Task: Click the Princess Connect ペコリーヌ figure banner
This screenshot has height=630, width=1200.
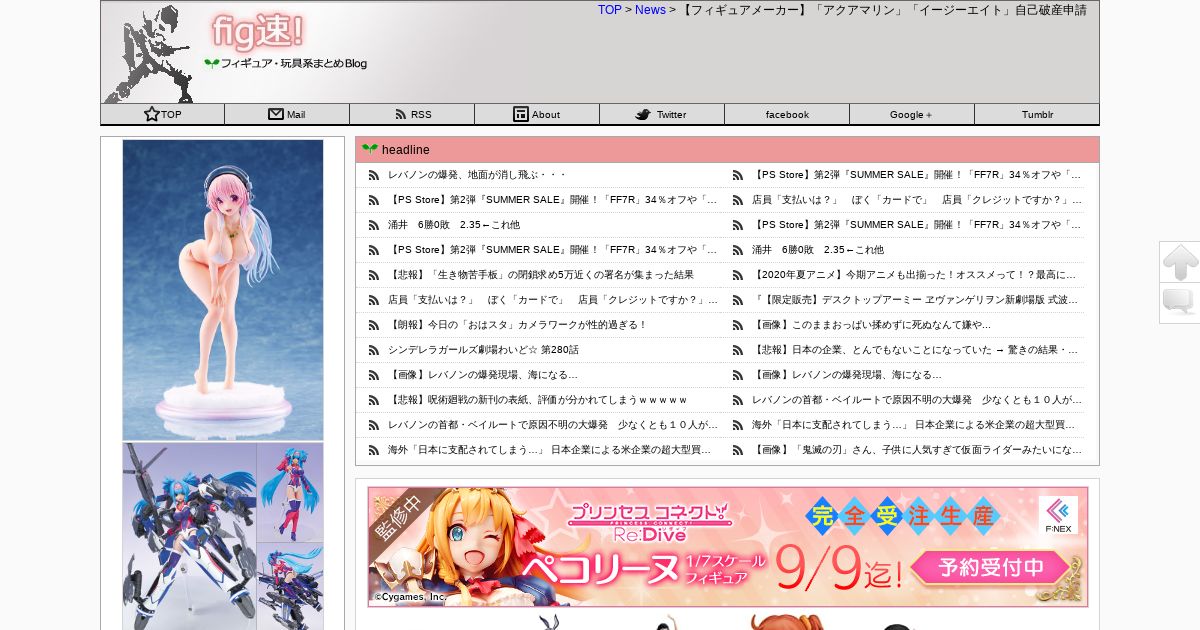Action: click(x=727, y=547)
